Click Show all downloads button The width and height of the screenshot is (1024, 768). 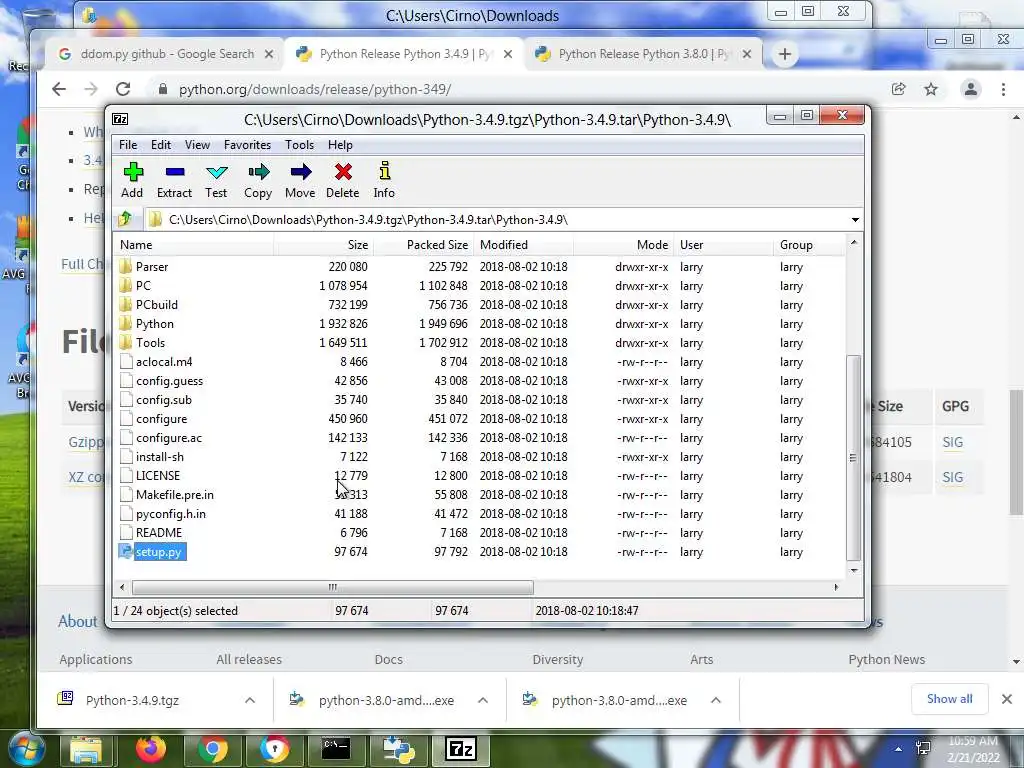950,699
